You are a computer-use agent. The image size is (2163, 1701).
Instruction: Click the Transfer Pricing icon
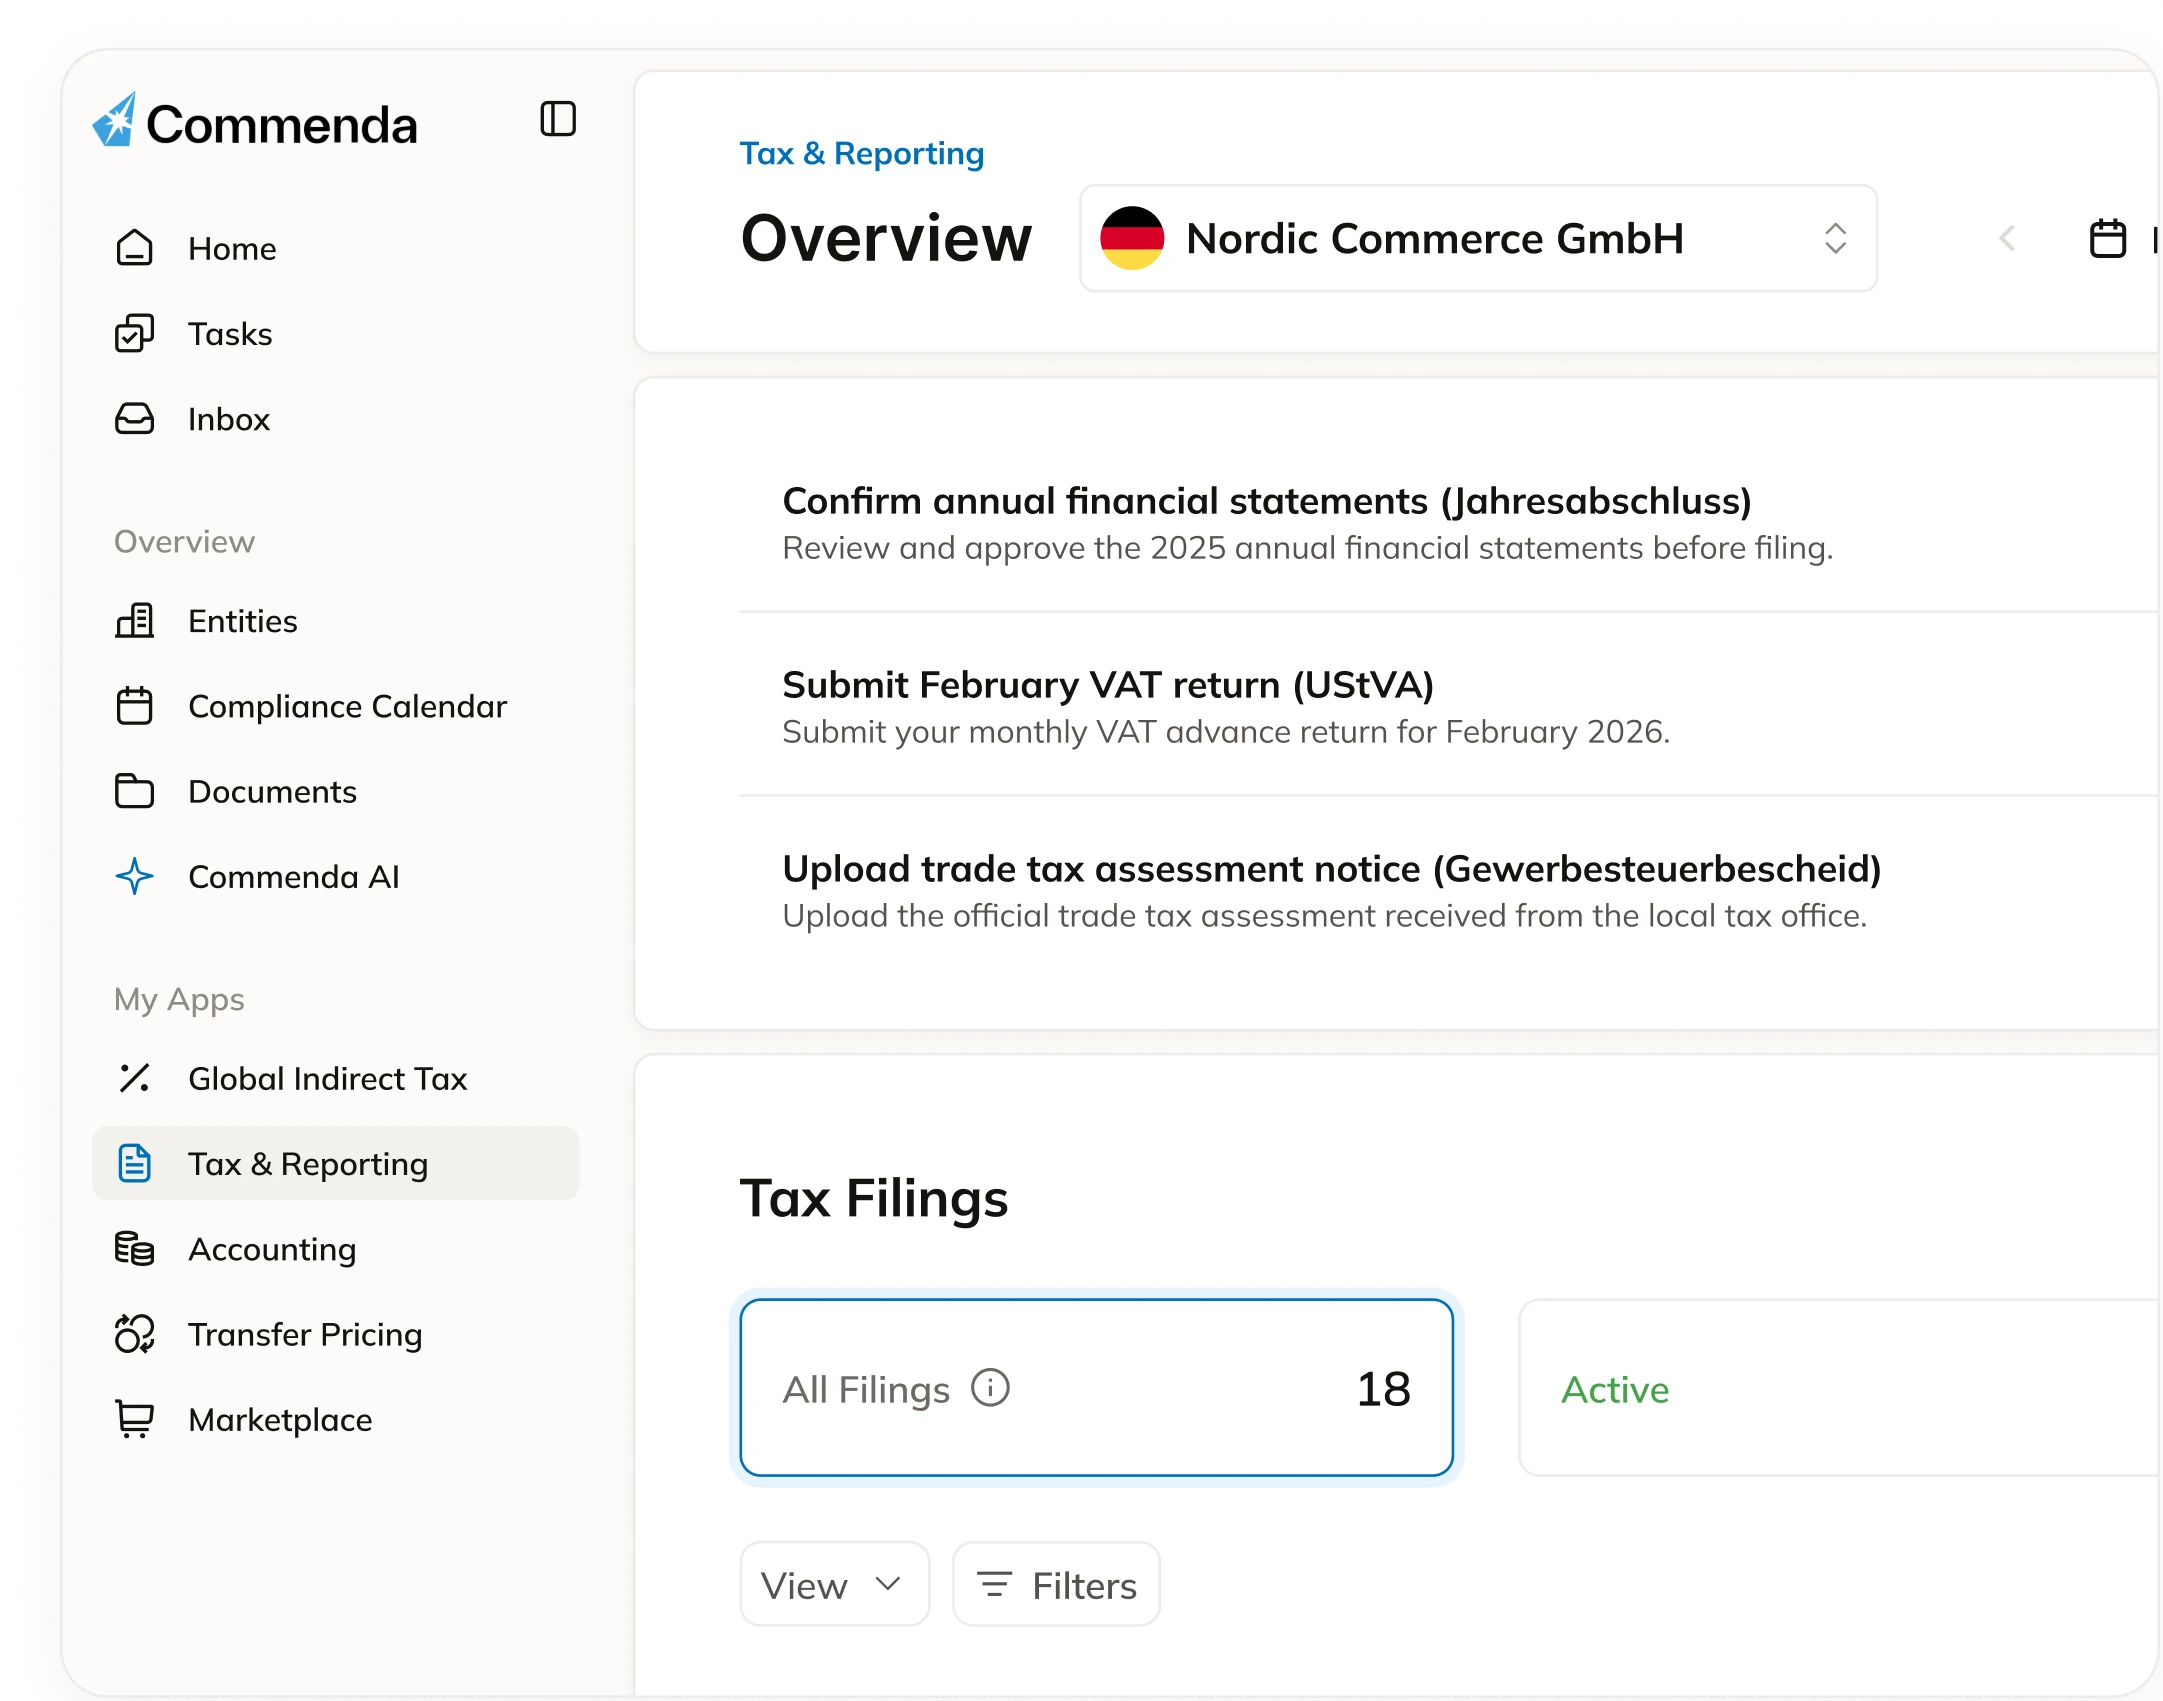(134, 1334)
